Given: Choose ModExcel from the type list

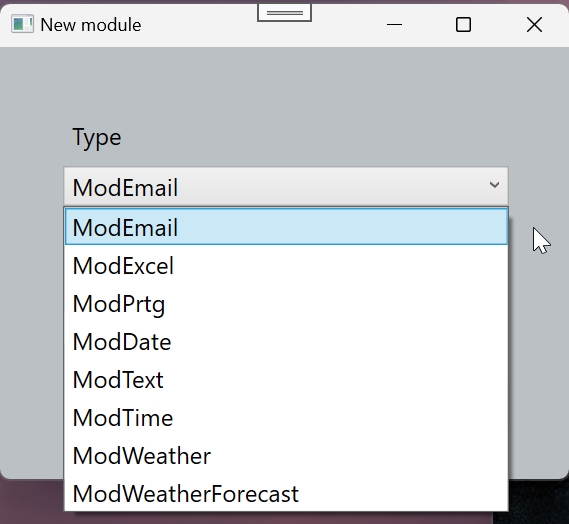Looking at the screenshot, I should pyautogui.click(x=286, y=266).
